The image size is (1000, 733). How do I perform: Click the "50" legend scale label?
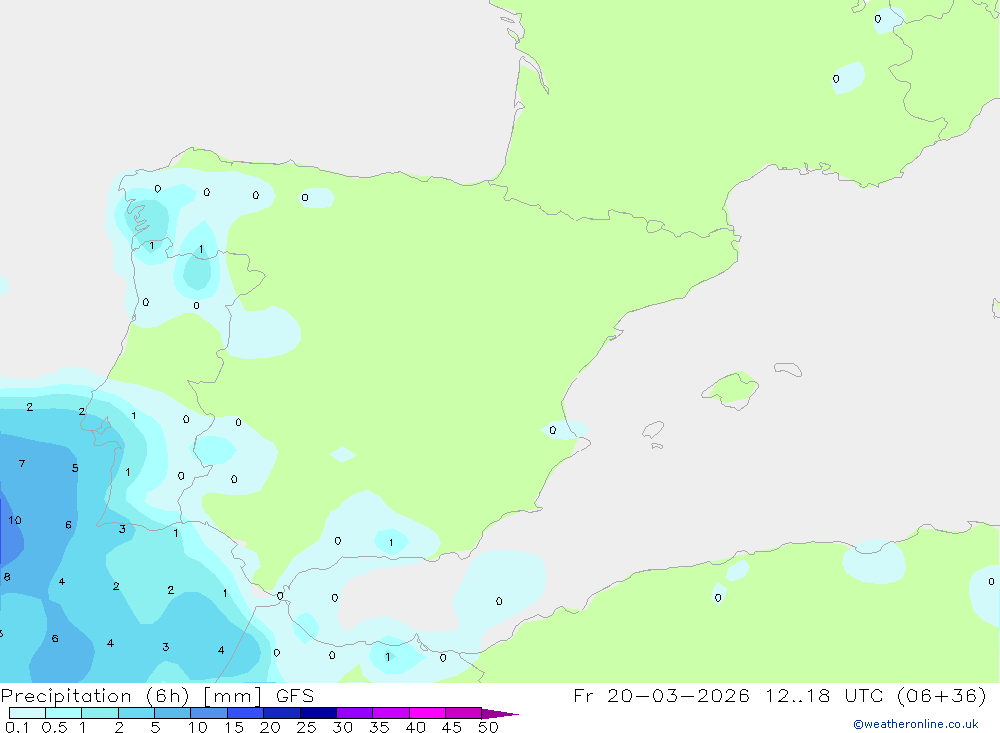489,727
